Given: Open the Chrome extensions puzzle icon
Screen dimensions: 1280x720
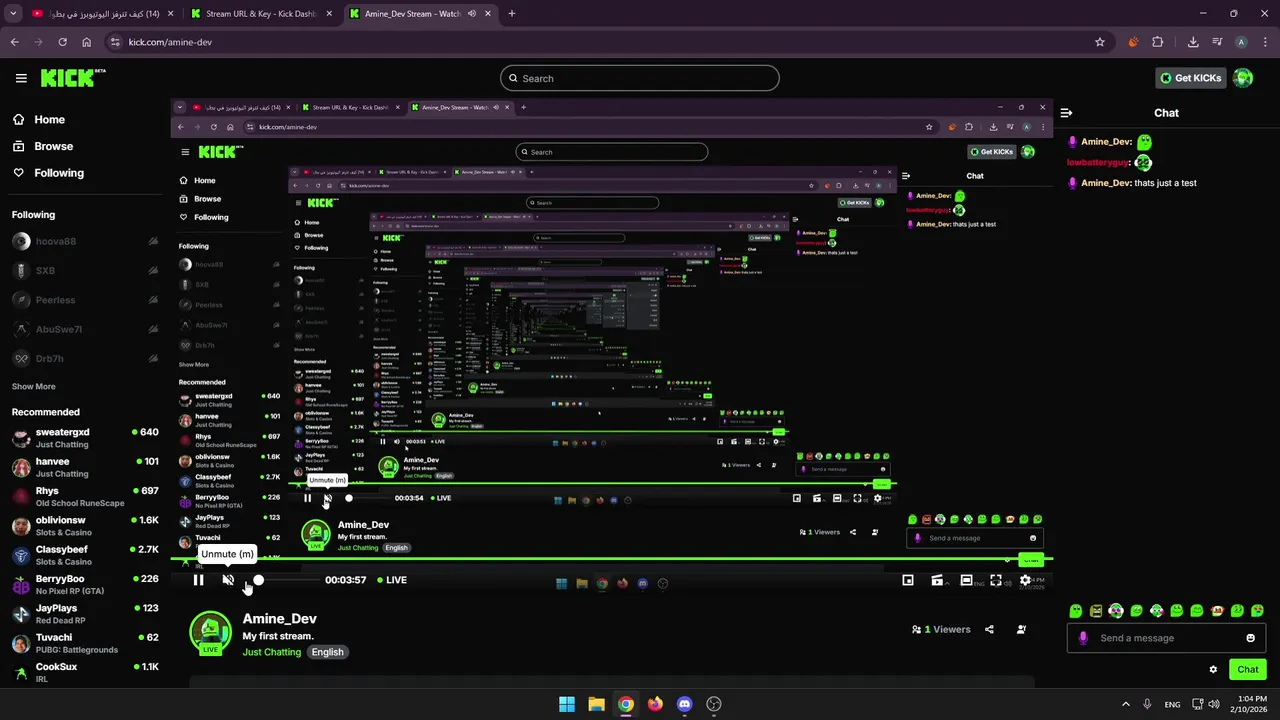Looking at the screenshot, I should pyautogui.click(x=1158, y=42).
